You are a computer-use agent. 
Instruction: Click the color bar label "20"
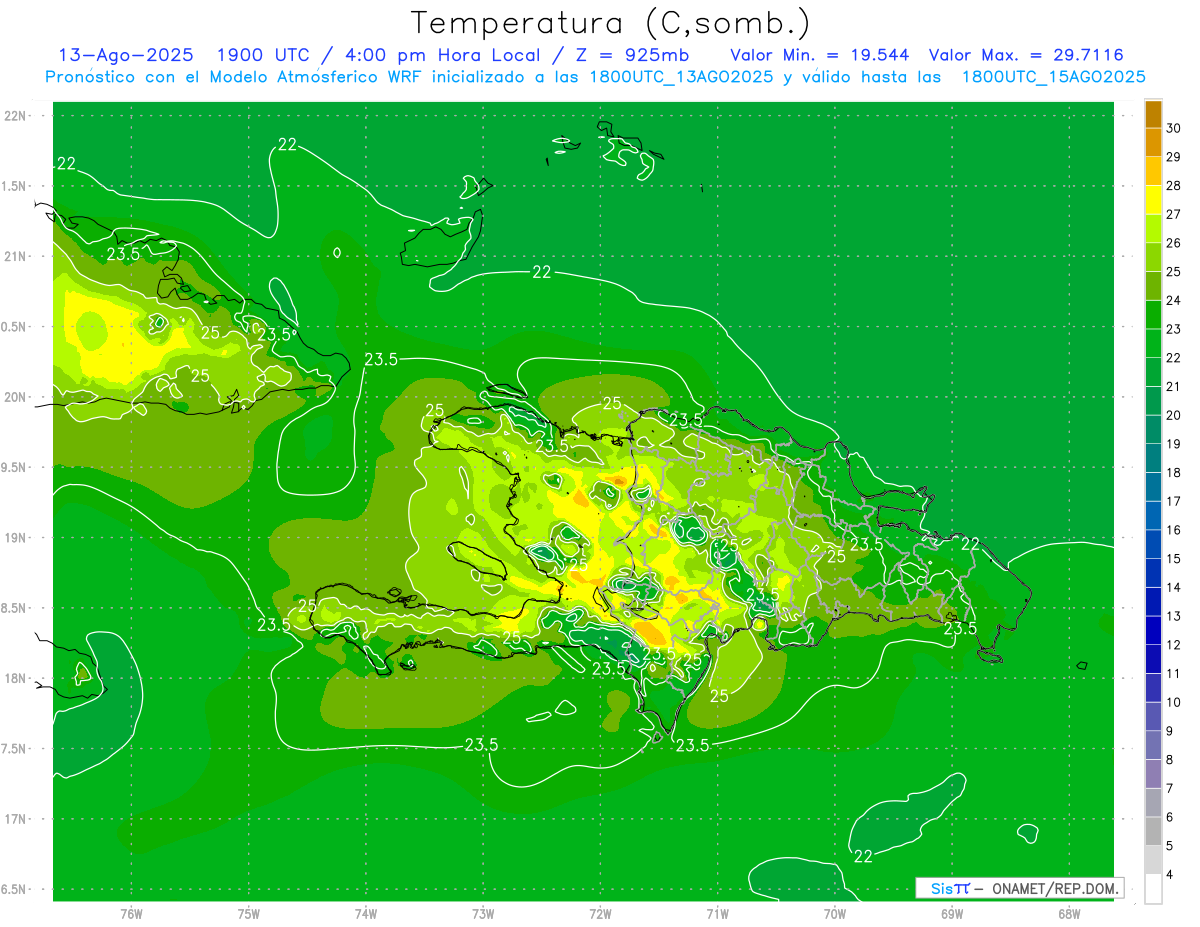pyautogui.click(x=1174, y=415)
